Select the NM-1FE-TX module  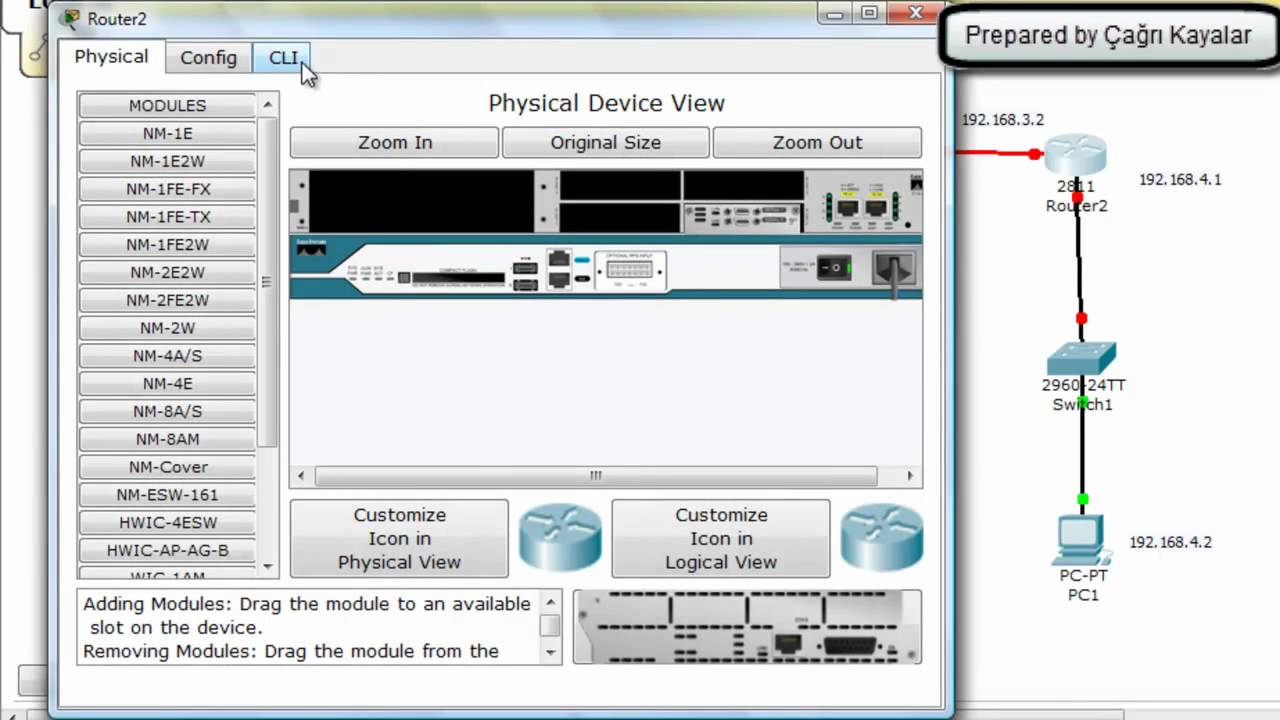pos(167,217)
